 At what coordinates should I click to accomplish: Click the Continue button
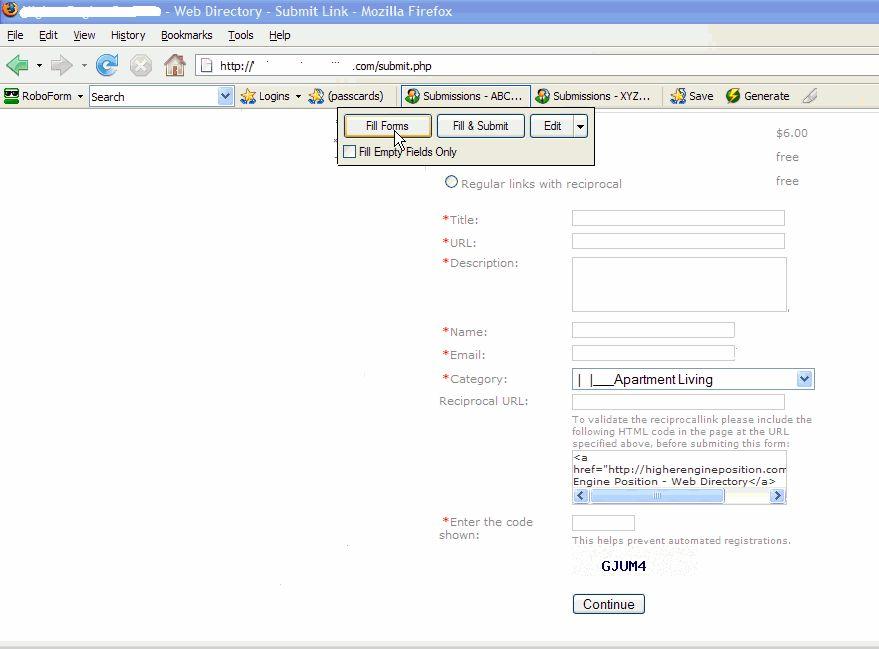[x=608, y=604]
